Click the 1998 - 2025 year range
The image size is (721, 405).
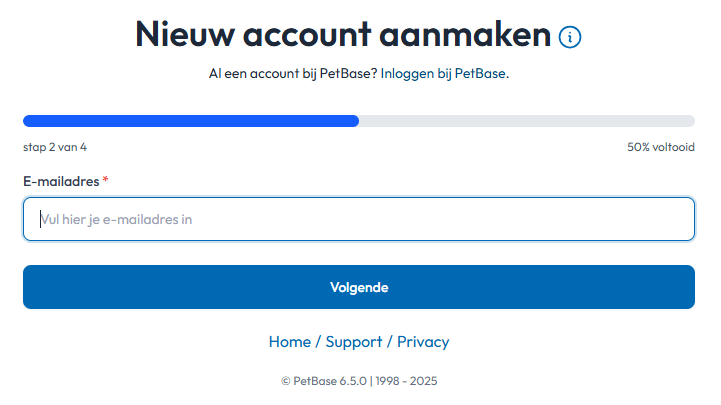point(406,381)
